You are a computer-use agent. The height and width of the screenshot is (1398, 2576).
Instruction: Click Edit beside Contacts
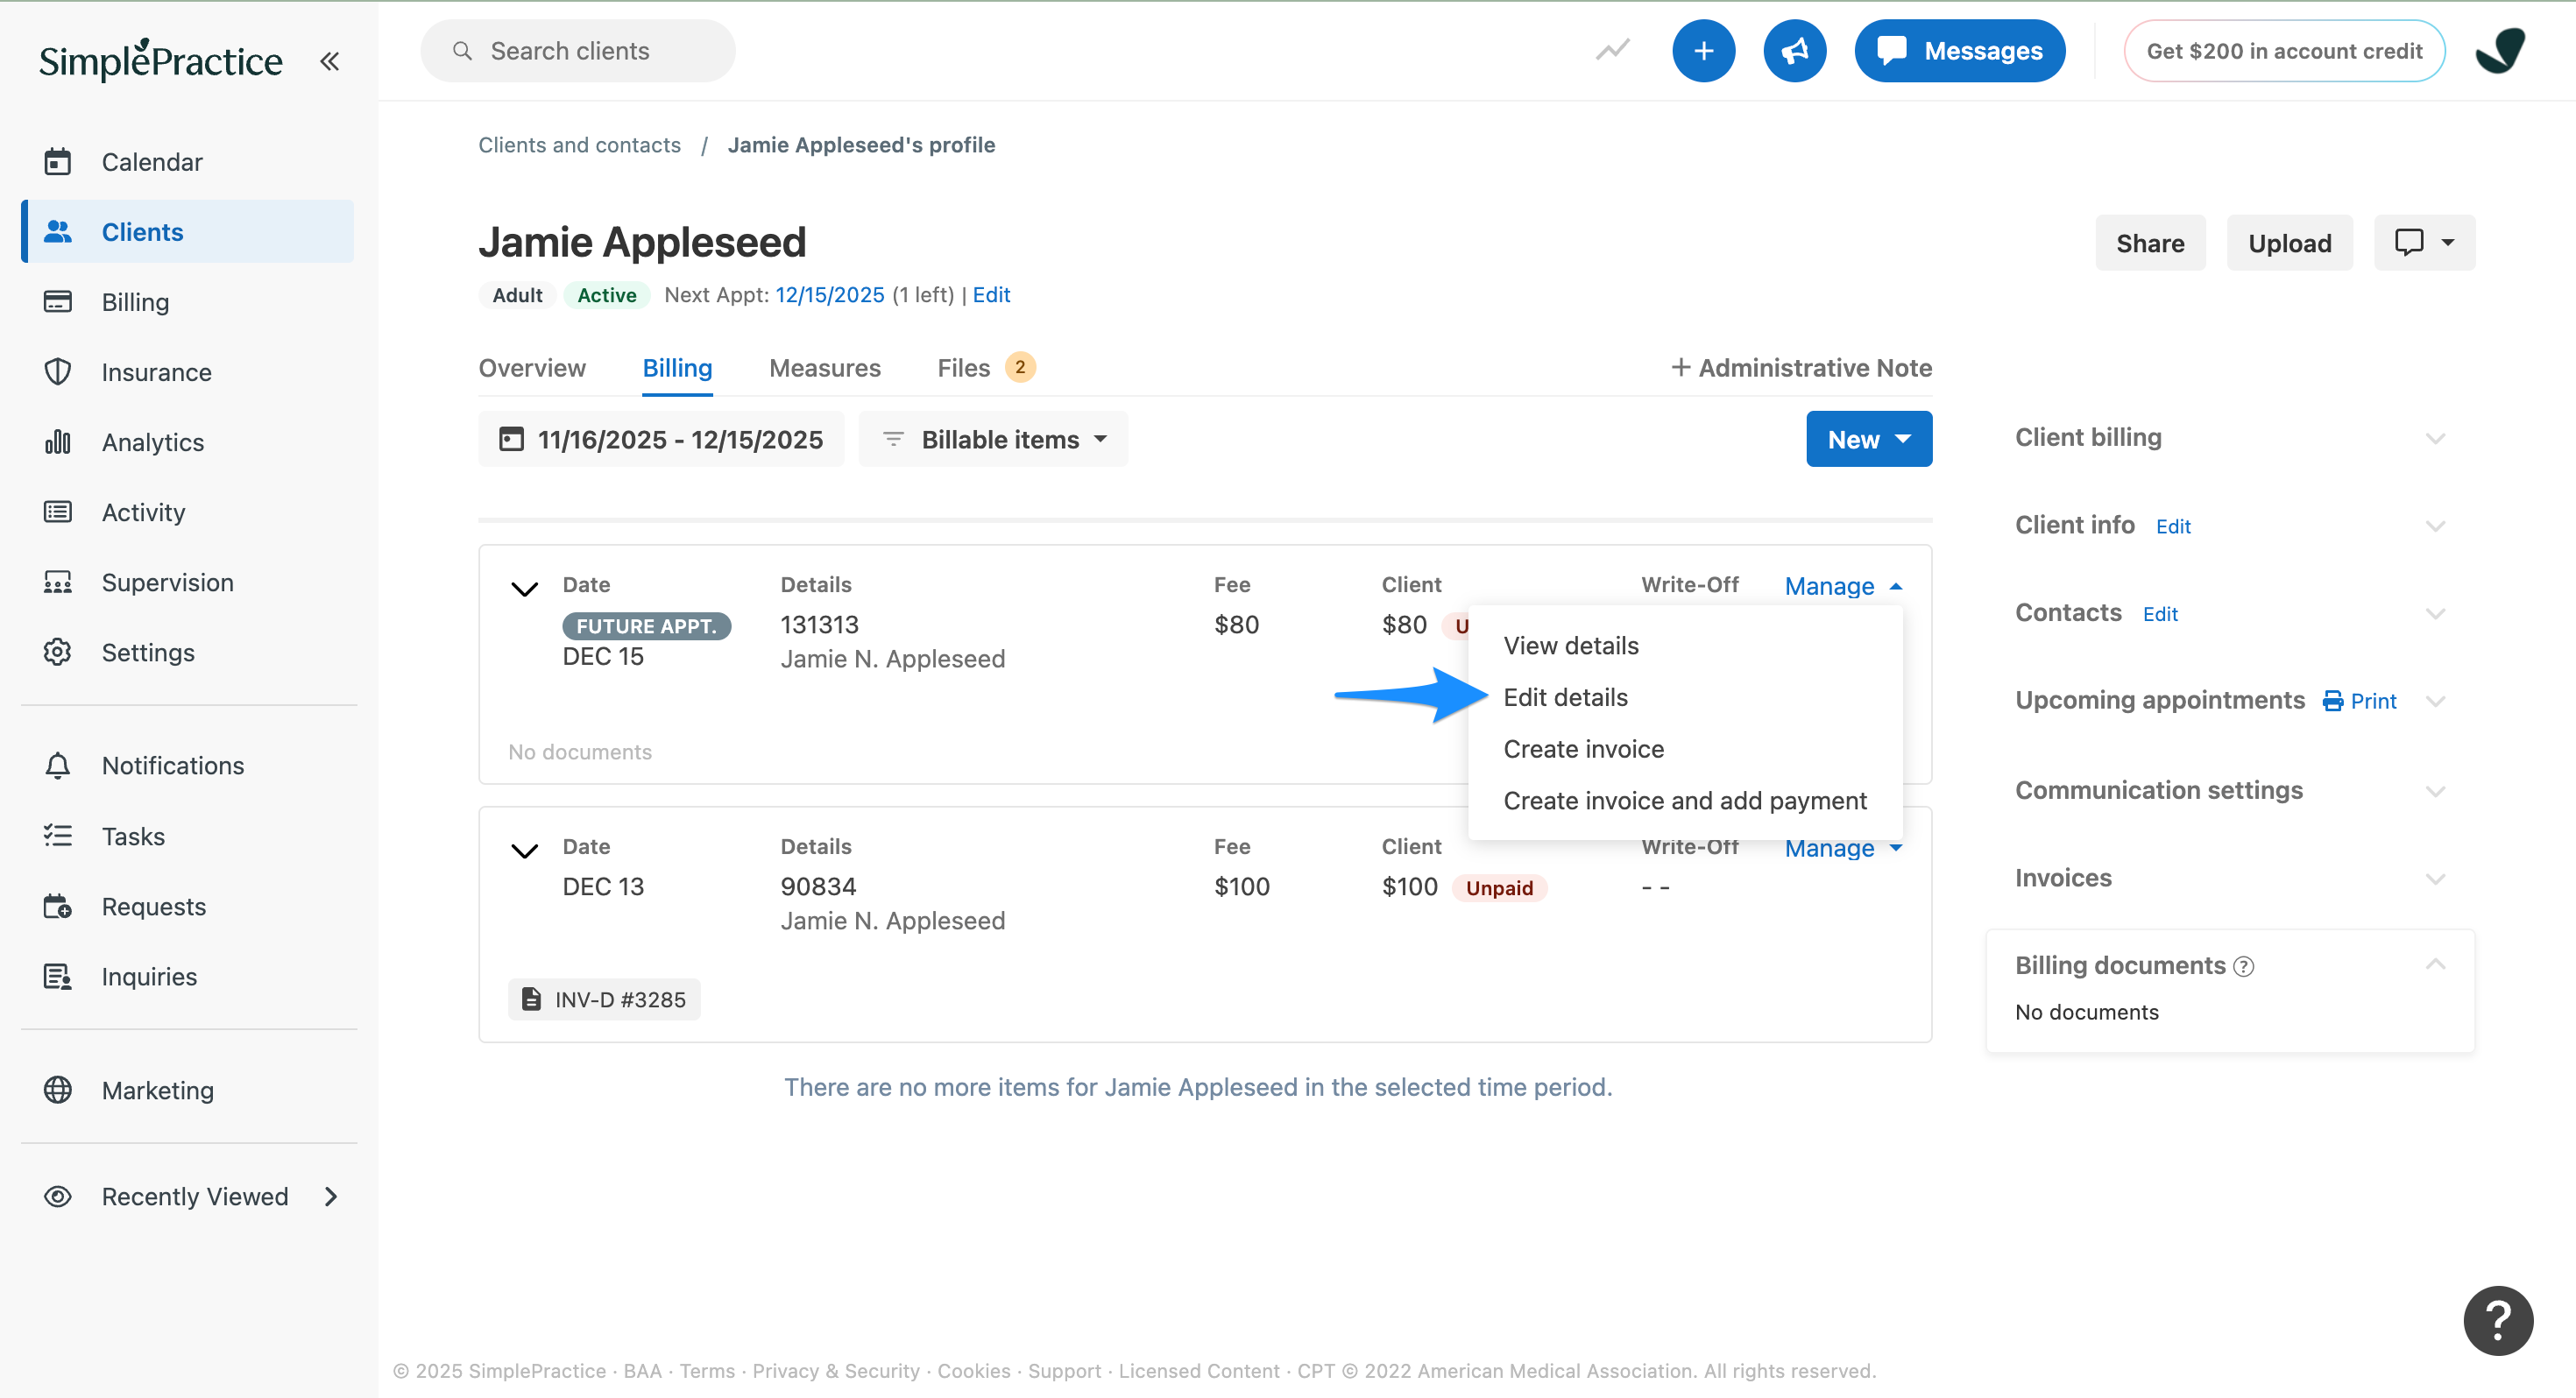2160,615
